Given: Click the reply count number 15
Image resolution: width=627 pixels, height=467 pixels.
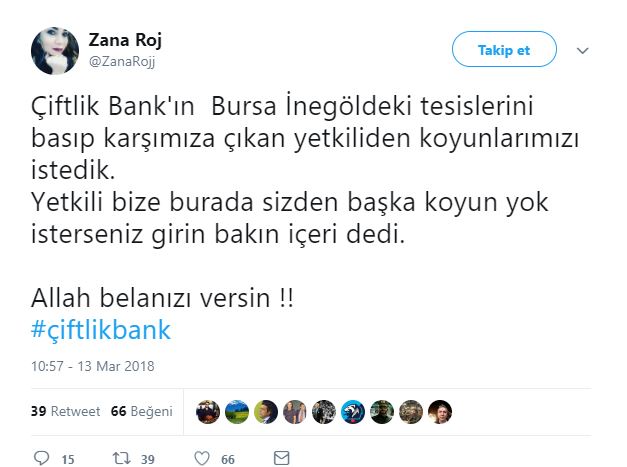Looking at the screenshot, I should coord(68,459).
